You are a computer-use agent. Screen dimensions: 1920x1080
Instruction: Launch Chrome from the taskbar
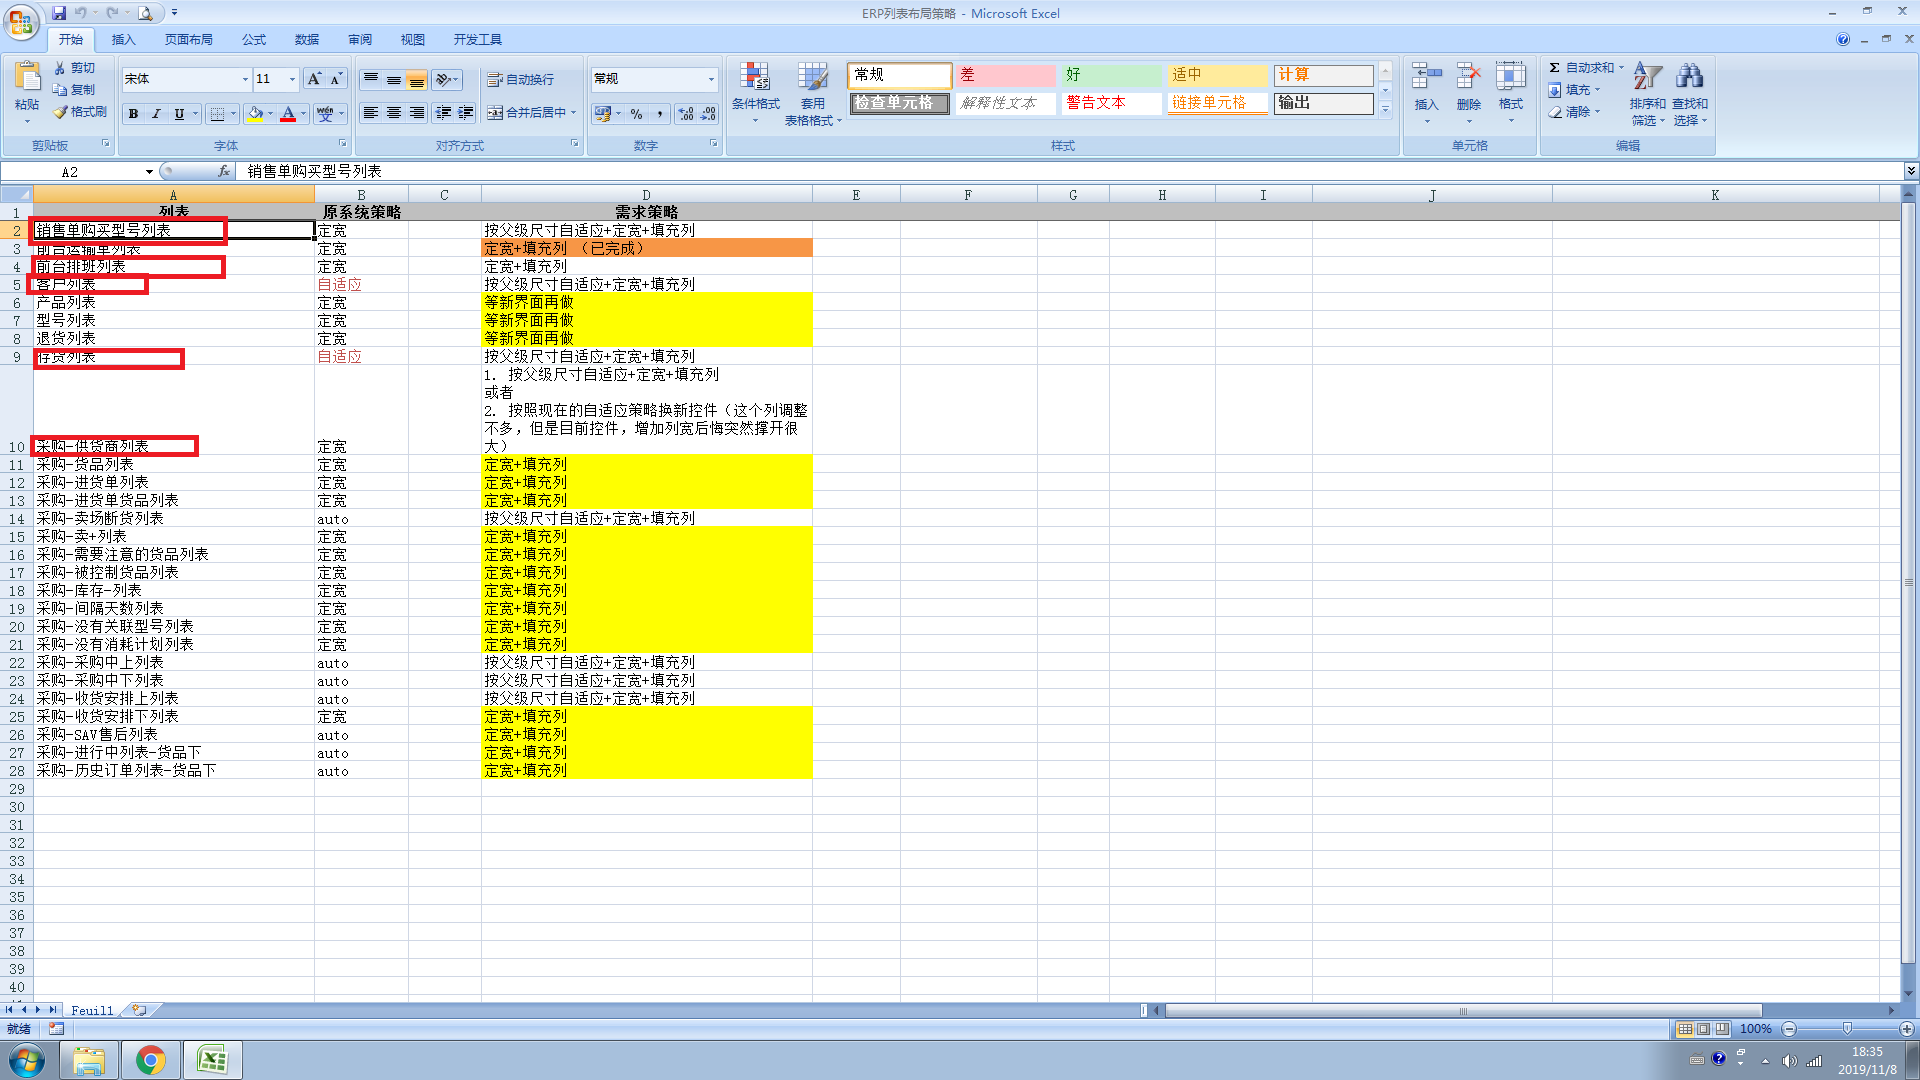(x=150, y=1060)
